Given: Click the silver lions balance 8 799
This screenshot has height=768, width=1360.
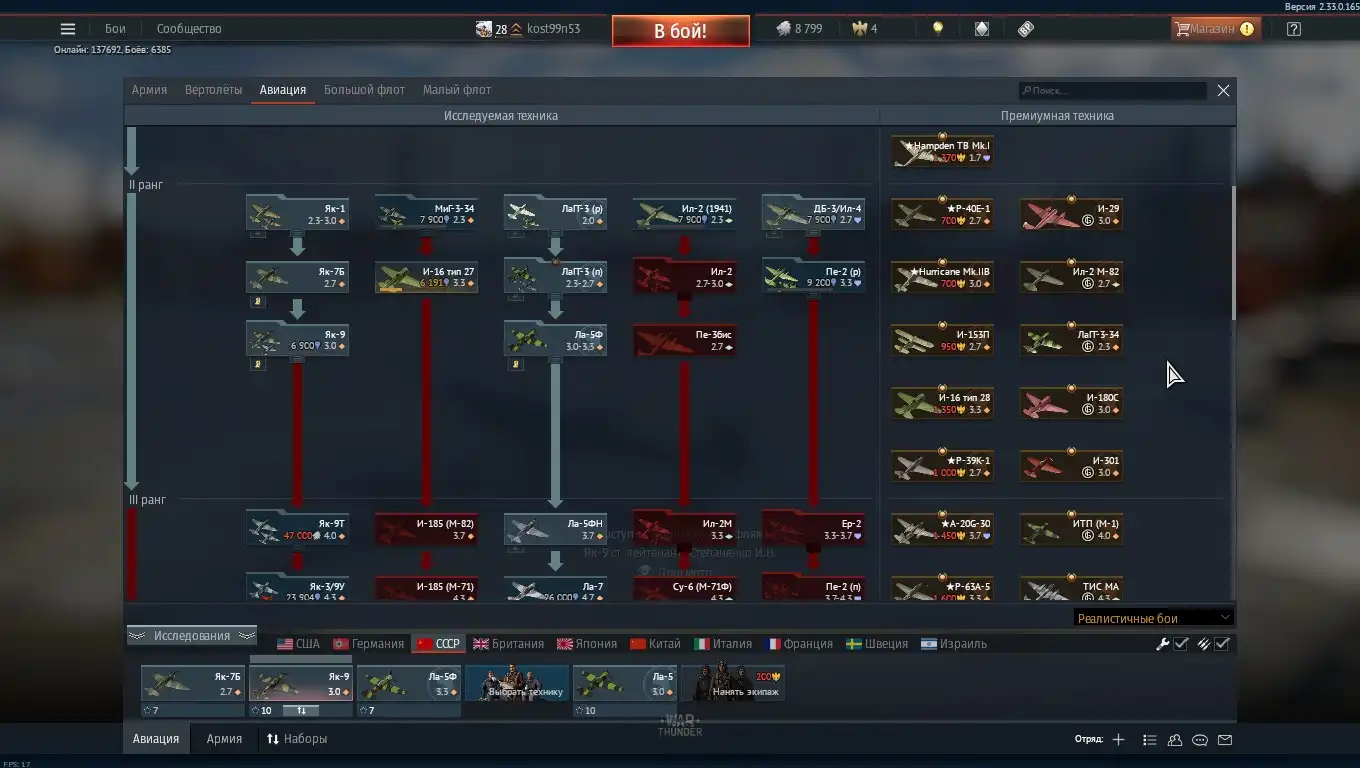Looking at the screenshot, I should [x=799, y=29].
